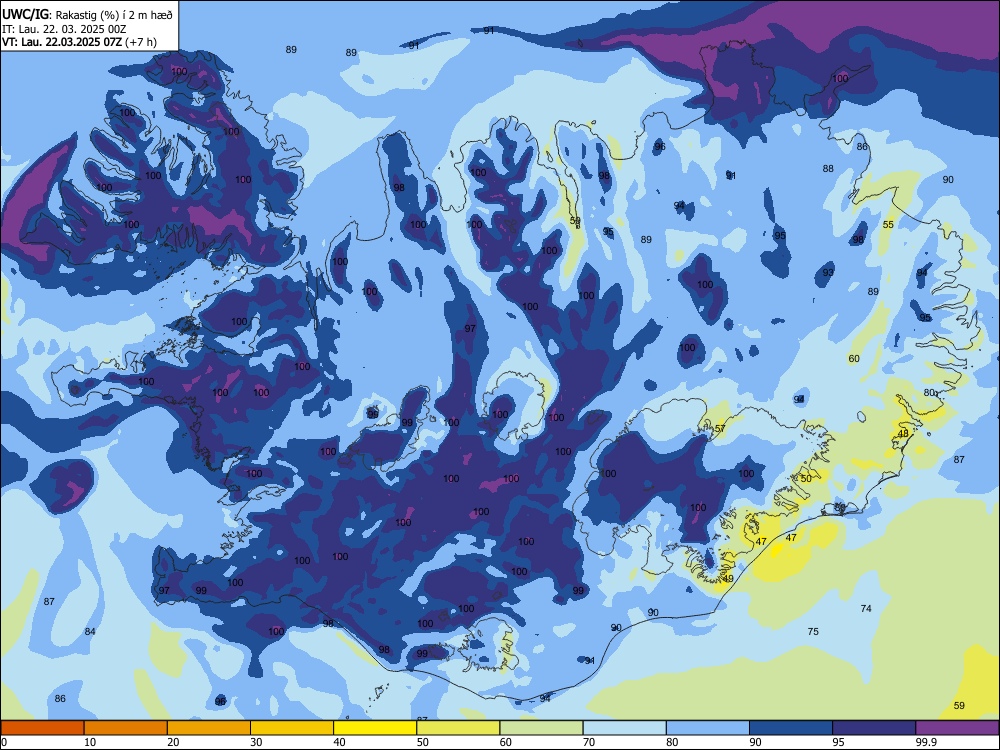
Task: Pick the amber 20–30 legend swatch
Action: coord(209,728)
